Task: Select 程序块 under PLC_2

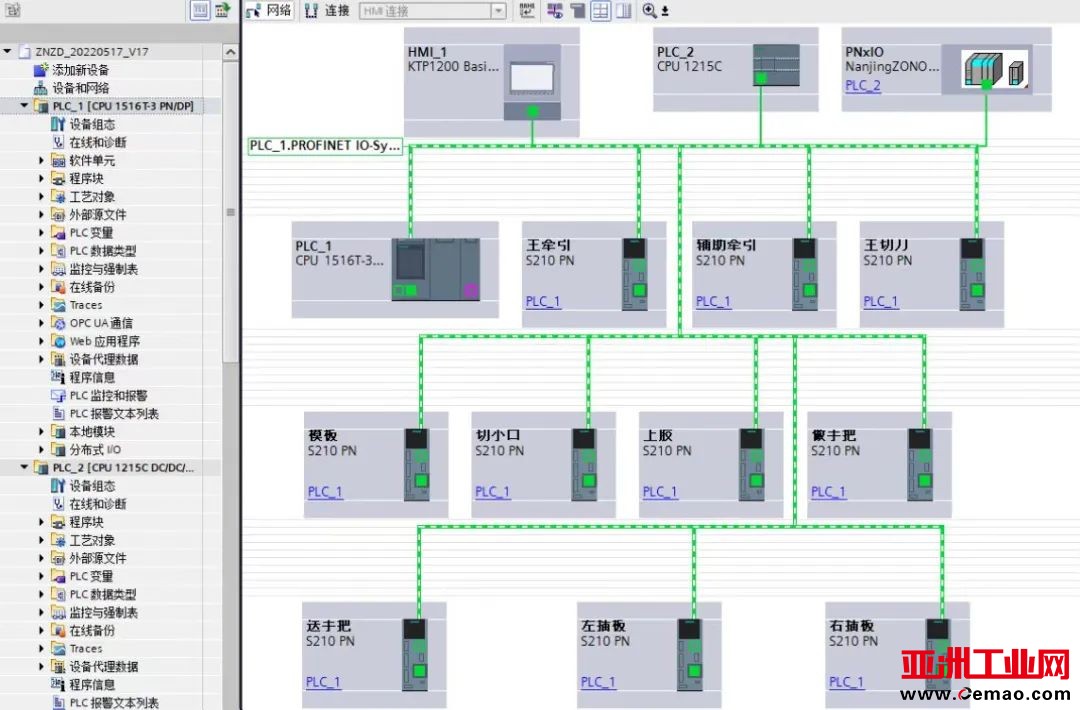Action: [x=86, y=522]
